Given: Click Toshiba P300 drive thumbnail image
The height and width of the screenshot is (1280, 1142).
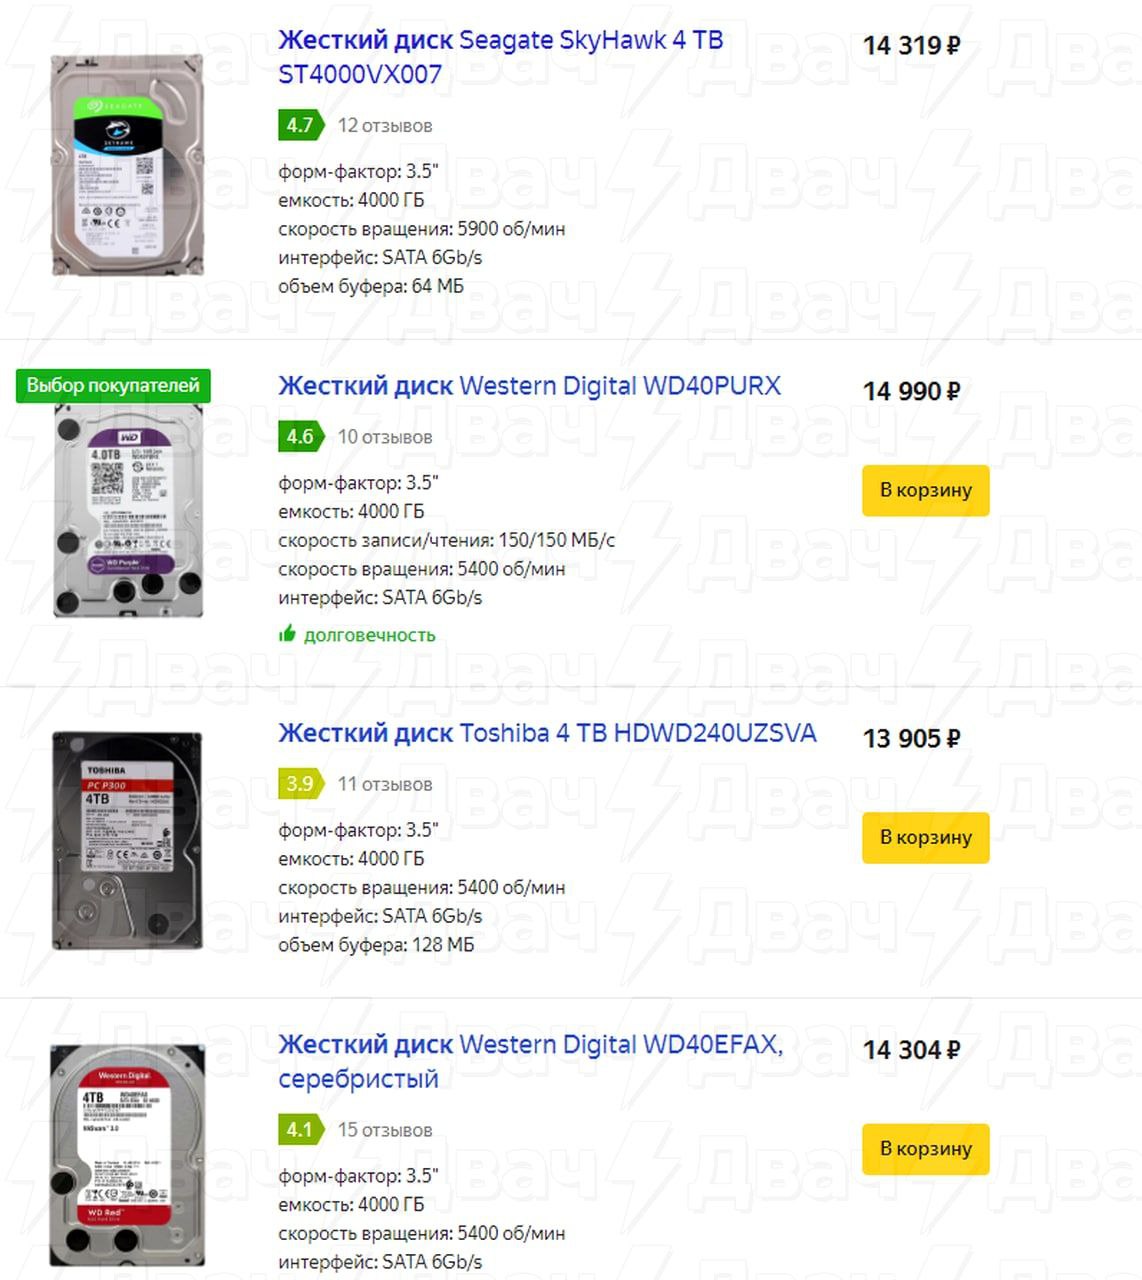Looking at the screenshot, I should [x=127, y=840].
